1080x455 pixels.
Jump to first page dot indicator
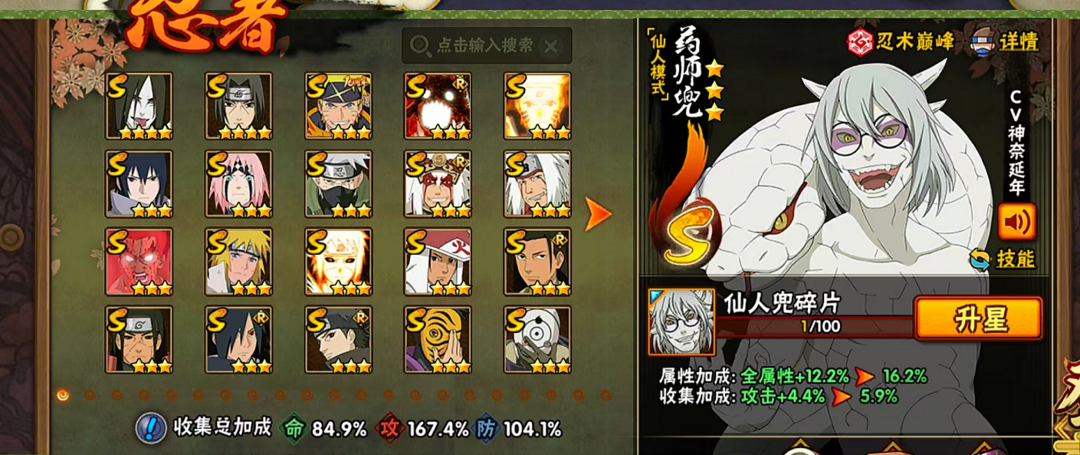(63, 395)
